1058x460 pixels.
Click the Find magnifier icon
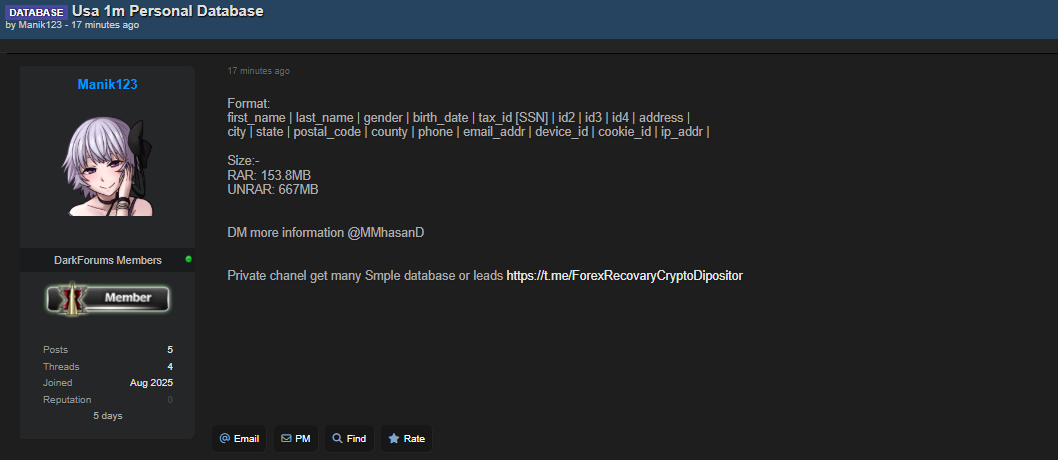click(337, 438)
